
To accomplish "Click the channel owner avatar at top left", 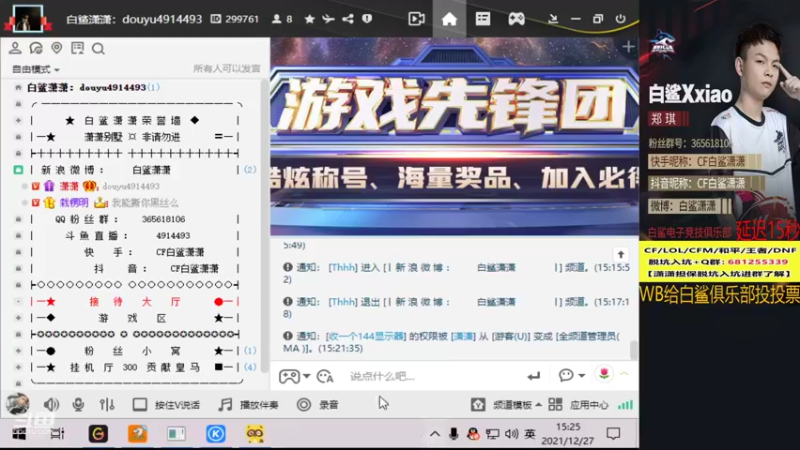I will [x=28, y=18].
